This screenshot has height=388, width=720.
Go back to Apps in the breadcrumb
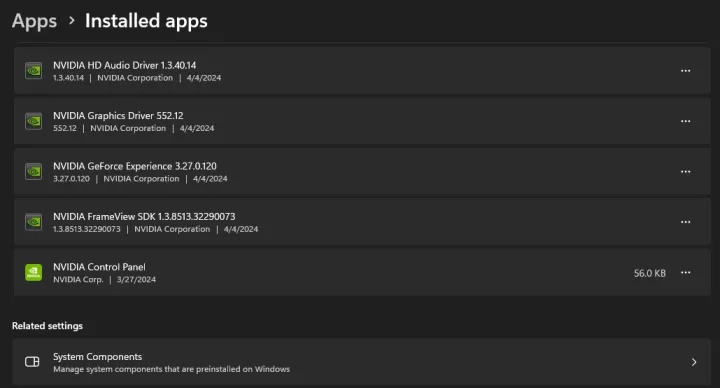34,21
